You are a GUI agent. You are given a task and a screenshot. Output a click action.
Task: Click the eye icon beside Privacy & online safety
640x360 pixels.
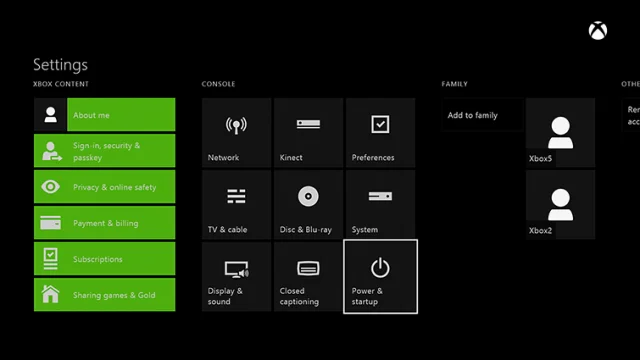(51, 187)
